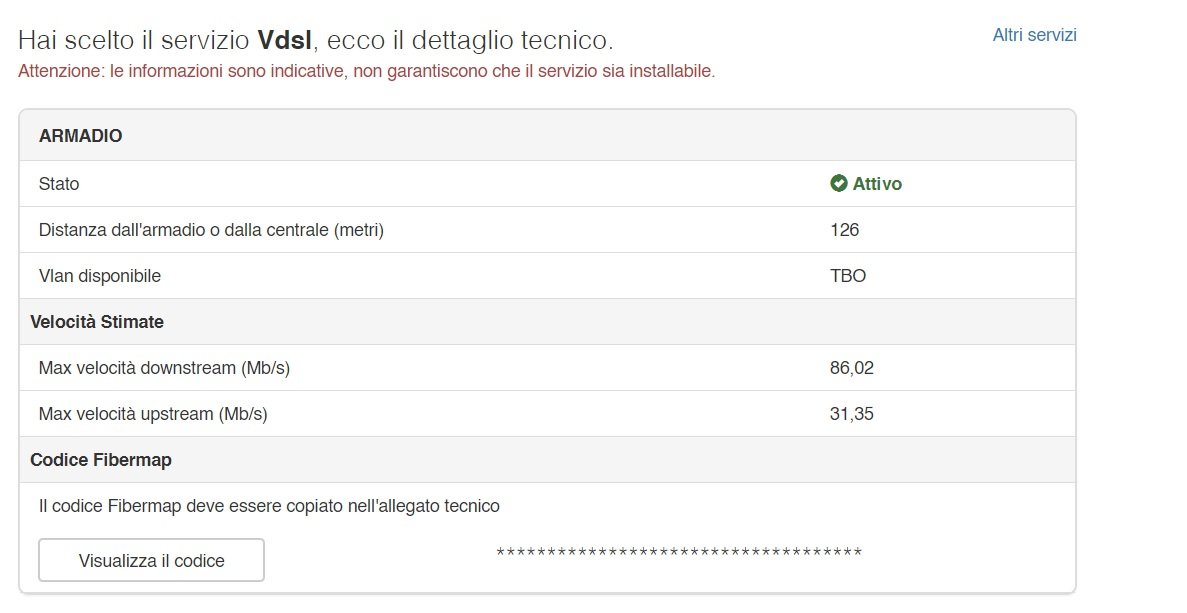Click the Distanza dall'armadio row label

(x=211, y=230)
